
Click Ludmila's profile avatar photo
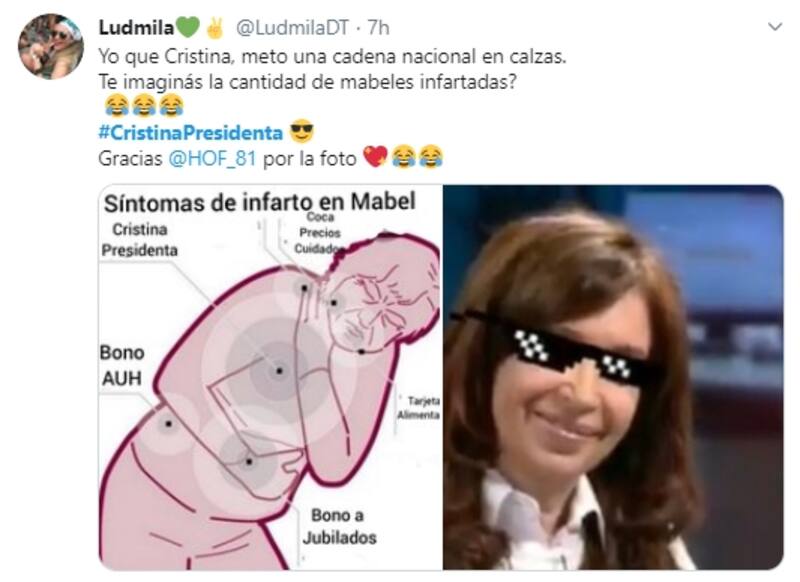[51, 46]
